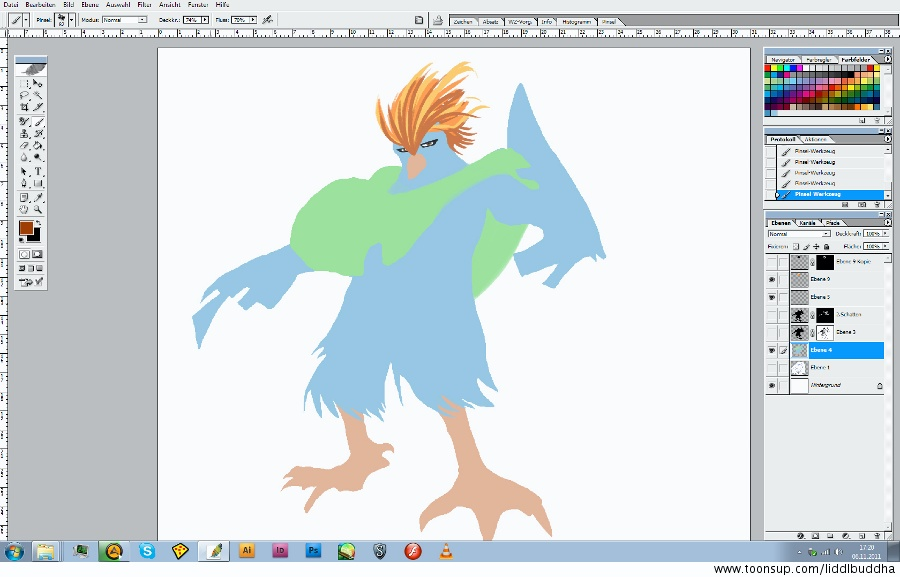This screenshot has height=577, width=900.
Task: Select the Type tool
Action: [x=38, y=172]
